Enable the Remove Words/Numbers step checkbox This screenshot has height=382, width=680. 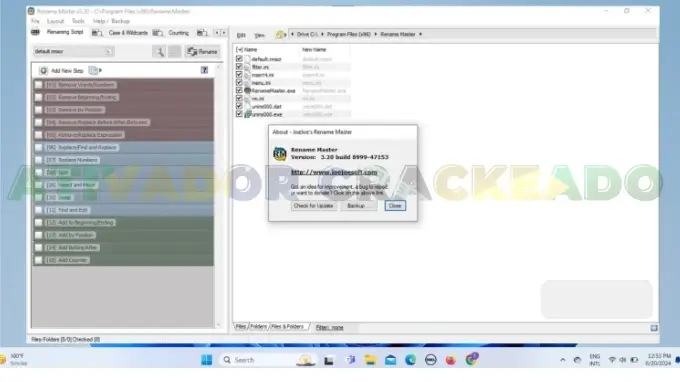[x=39, y=85]
